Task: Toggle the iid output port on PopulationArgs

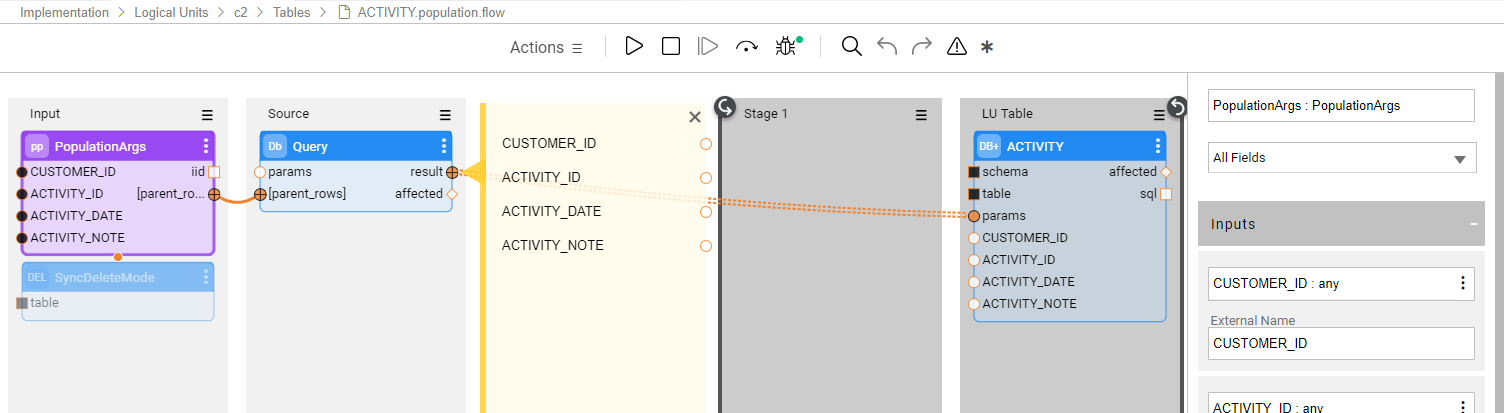Action: pos(213,172)
